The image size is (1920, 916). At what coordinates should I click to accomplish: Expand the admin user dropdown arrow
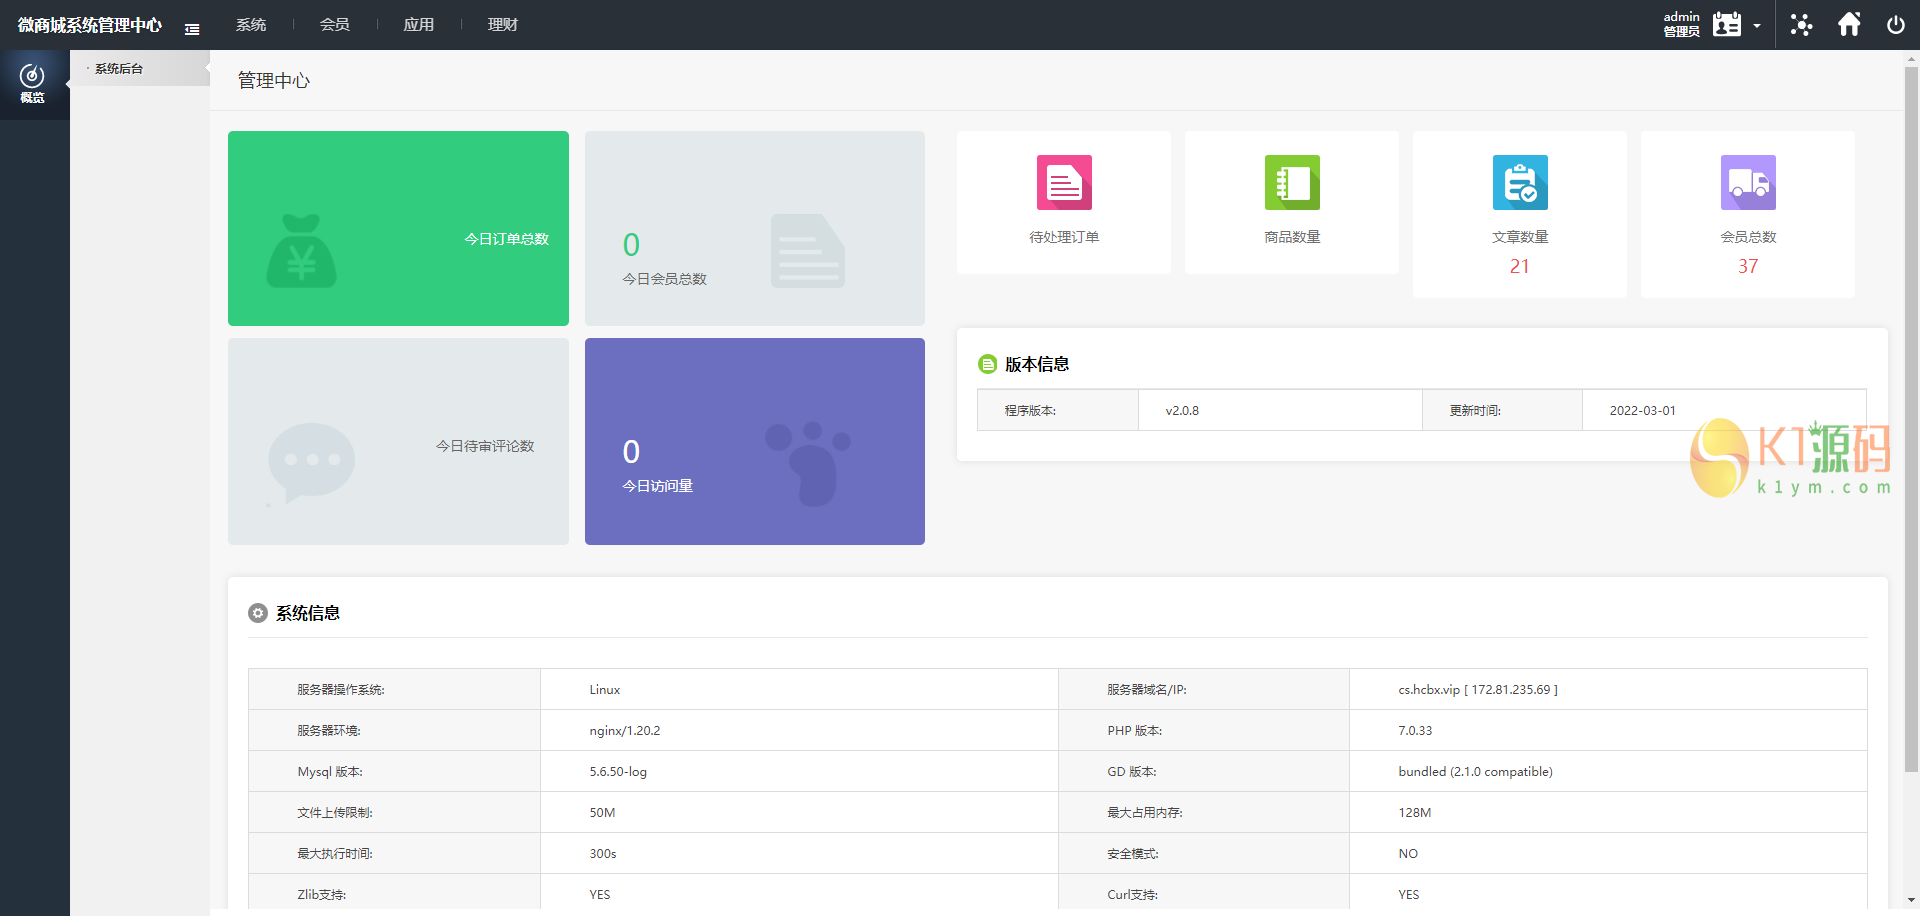pyautogui.click(x=1757, y=26)
